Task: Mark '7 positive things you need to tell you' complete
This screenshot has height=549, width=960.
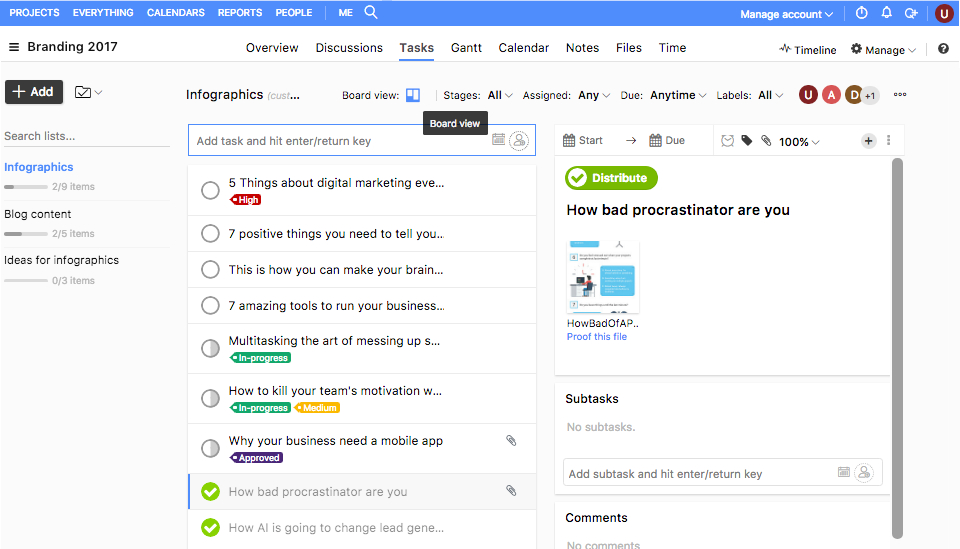Action: coord(210,234)
